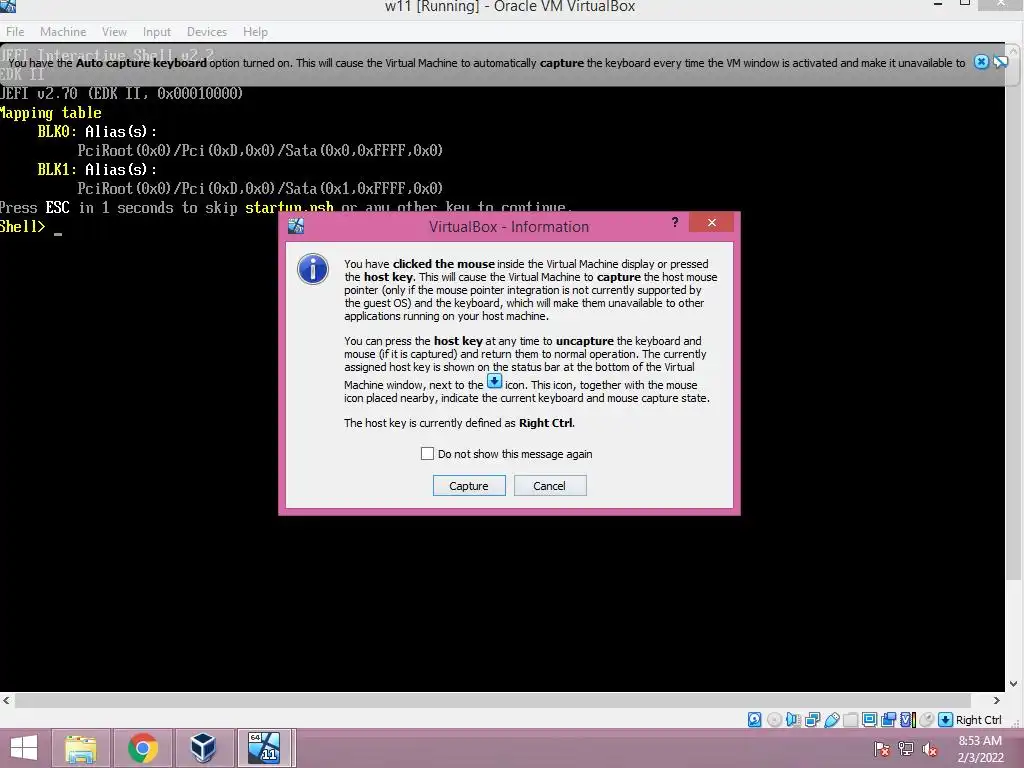The width and height of the screenshot is (1024, 768).
Task: Click the Capture button
Action: coord(469,486)
